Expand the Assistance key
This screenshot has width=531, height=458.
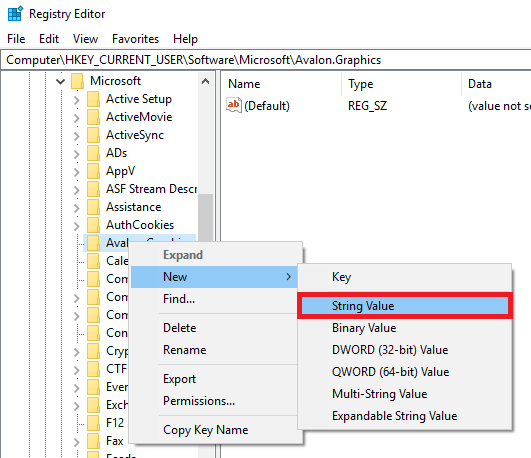click(77, 208)
